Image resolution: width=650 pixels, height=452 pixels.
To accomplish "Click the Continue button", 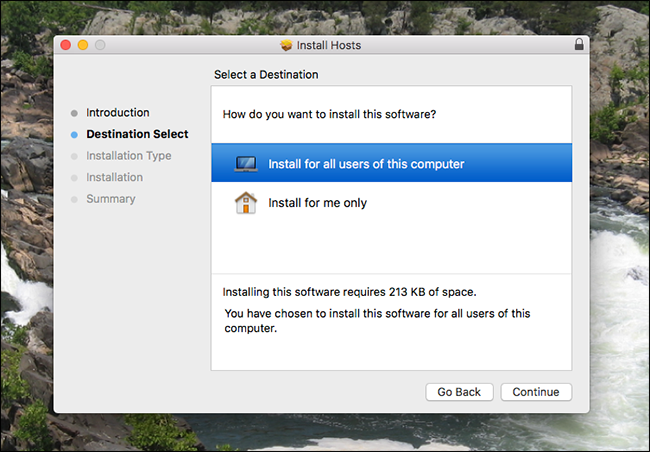I will (x=536, y=392).
